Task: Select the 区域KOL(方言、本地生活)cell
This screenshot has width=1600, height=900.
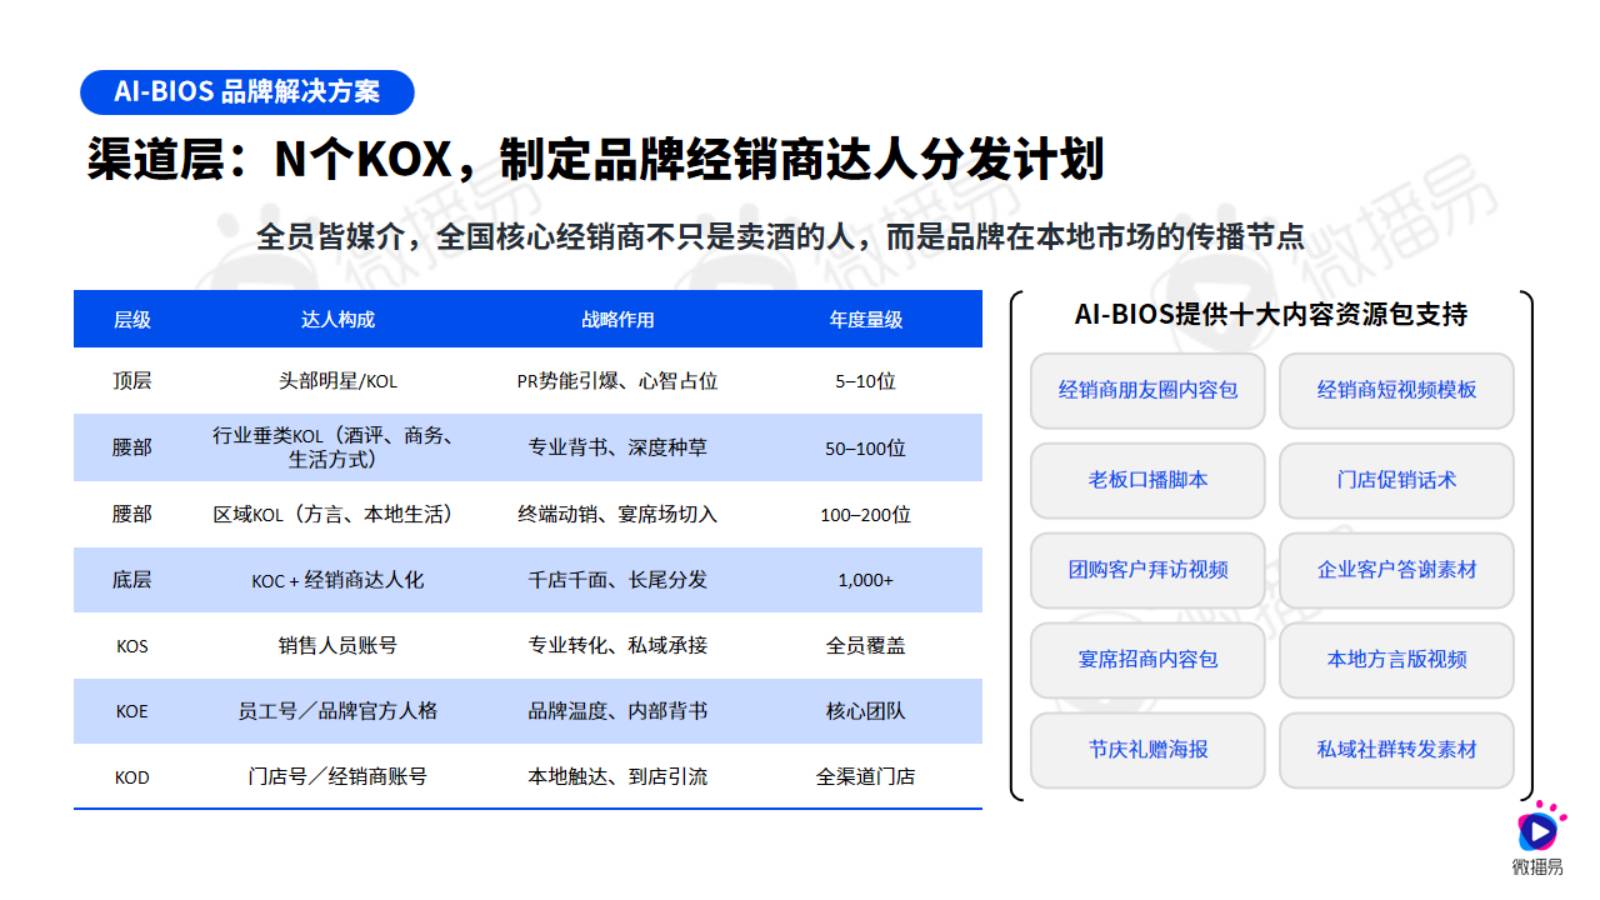Action: (x=333, y=514)
